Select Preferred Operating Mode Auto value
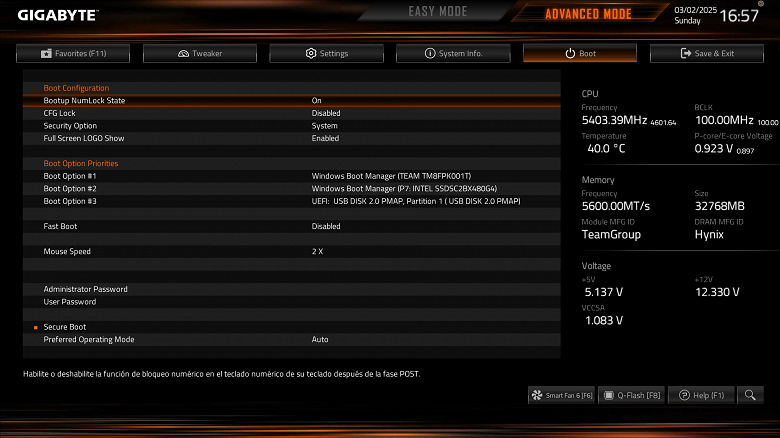 click(x=320, y=339)
